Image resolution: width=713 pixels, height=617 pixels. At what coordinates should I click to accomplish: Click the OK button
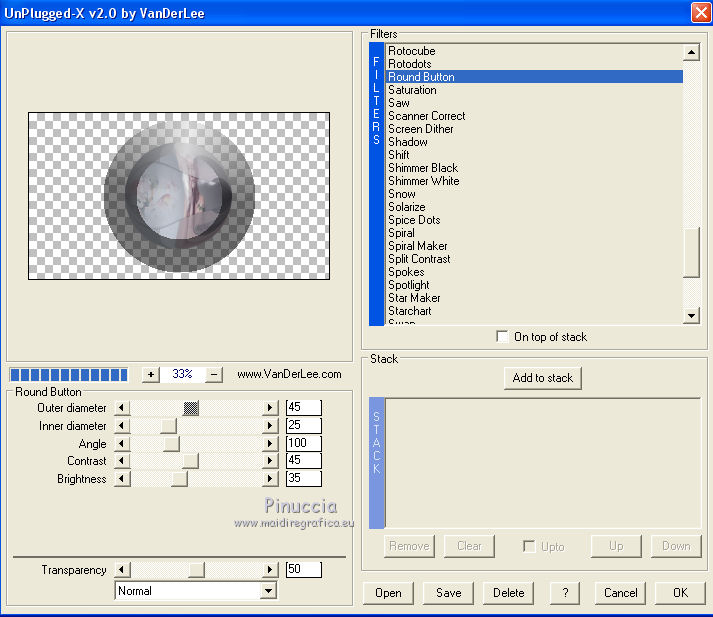click(680, 592)
